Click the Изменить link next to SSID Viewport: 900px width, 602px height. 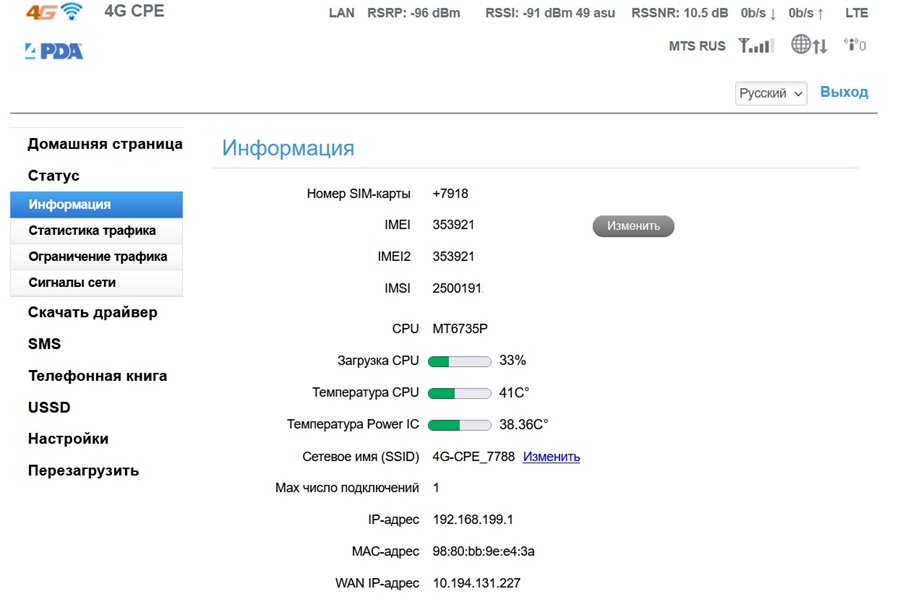coord(551,457)
